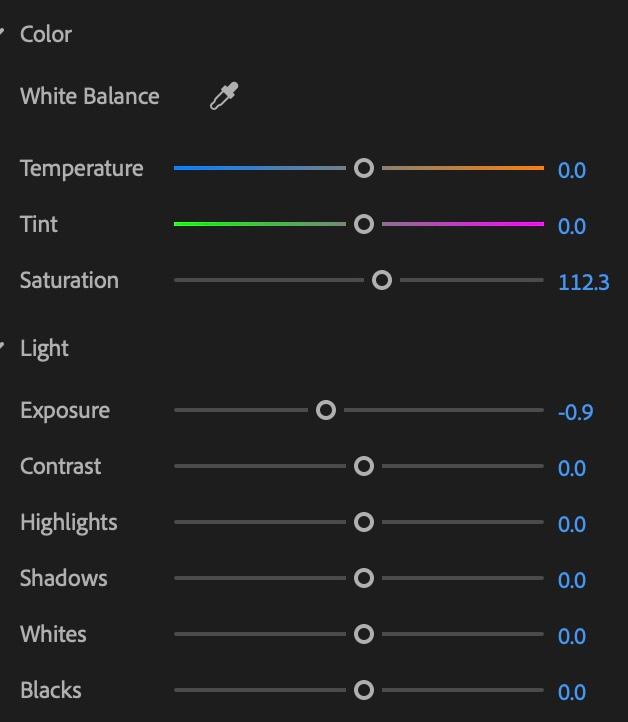Click the Shadows slider handle

364,578
